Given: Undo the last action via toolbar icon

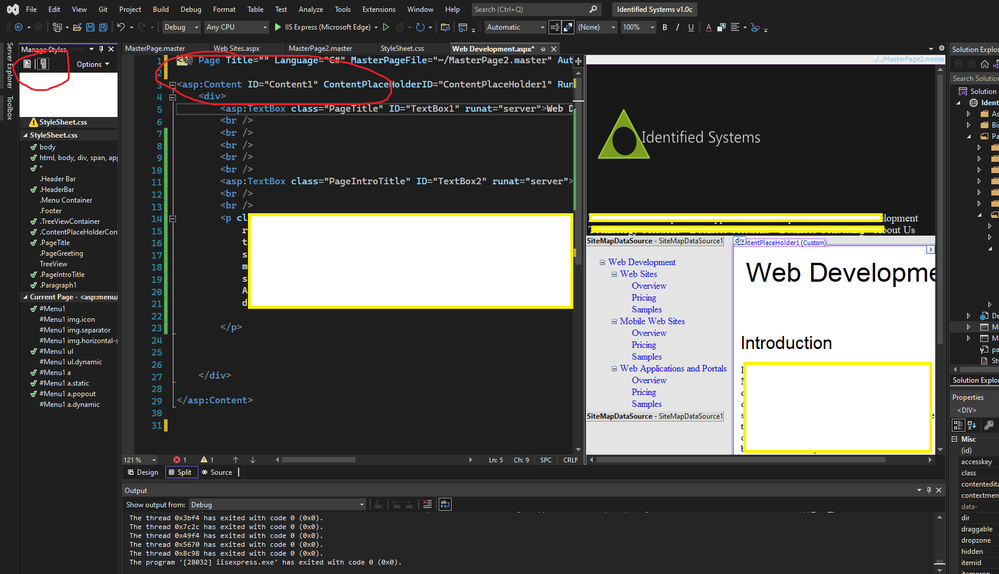Looking at the screenshot, I should (120, 27).
